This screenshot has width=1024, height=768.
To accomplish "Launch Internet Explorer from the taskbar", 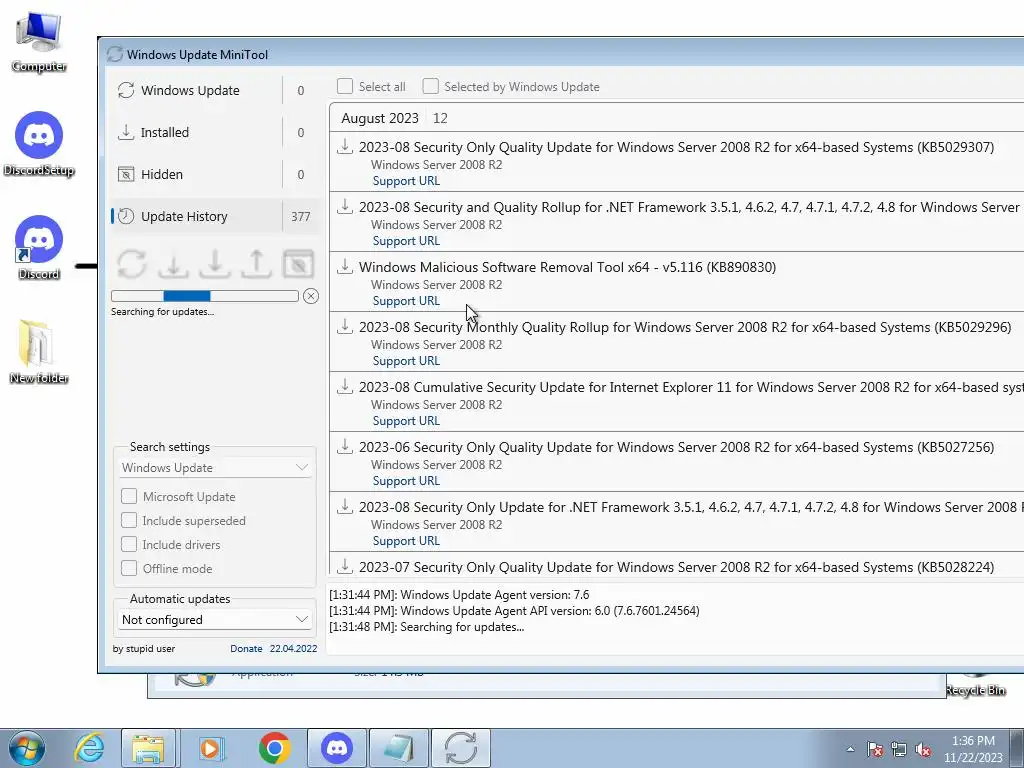I will tap(89, 748).
